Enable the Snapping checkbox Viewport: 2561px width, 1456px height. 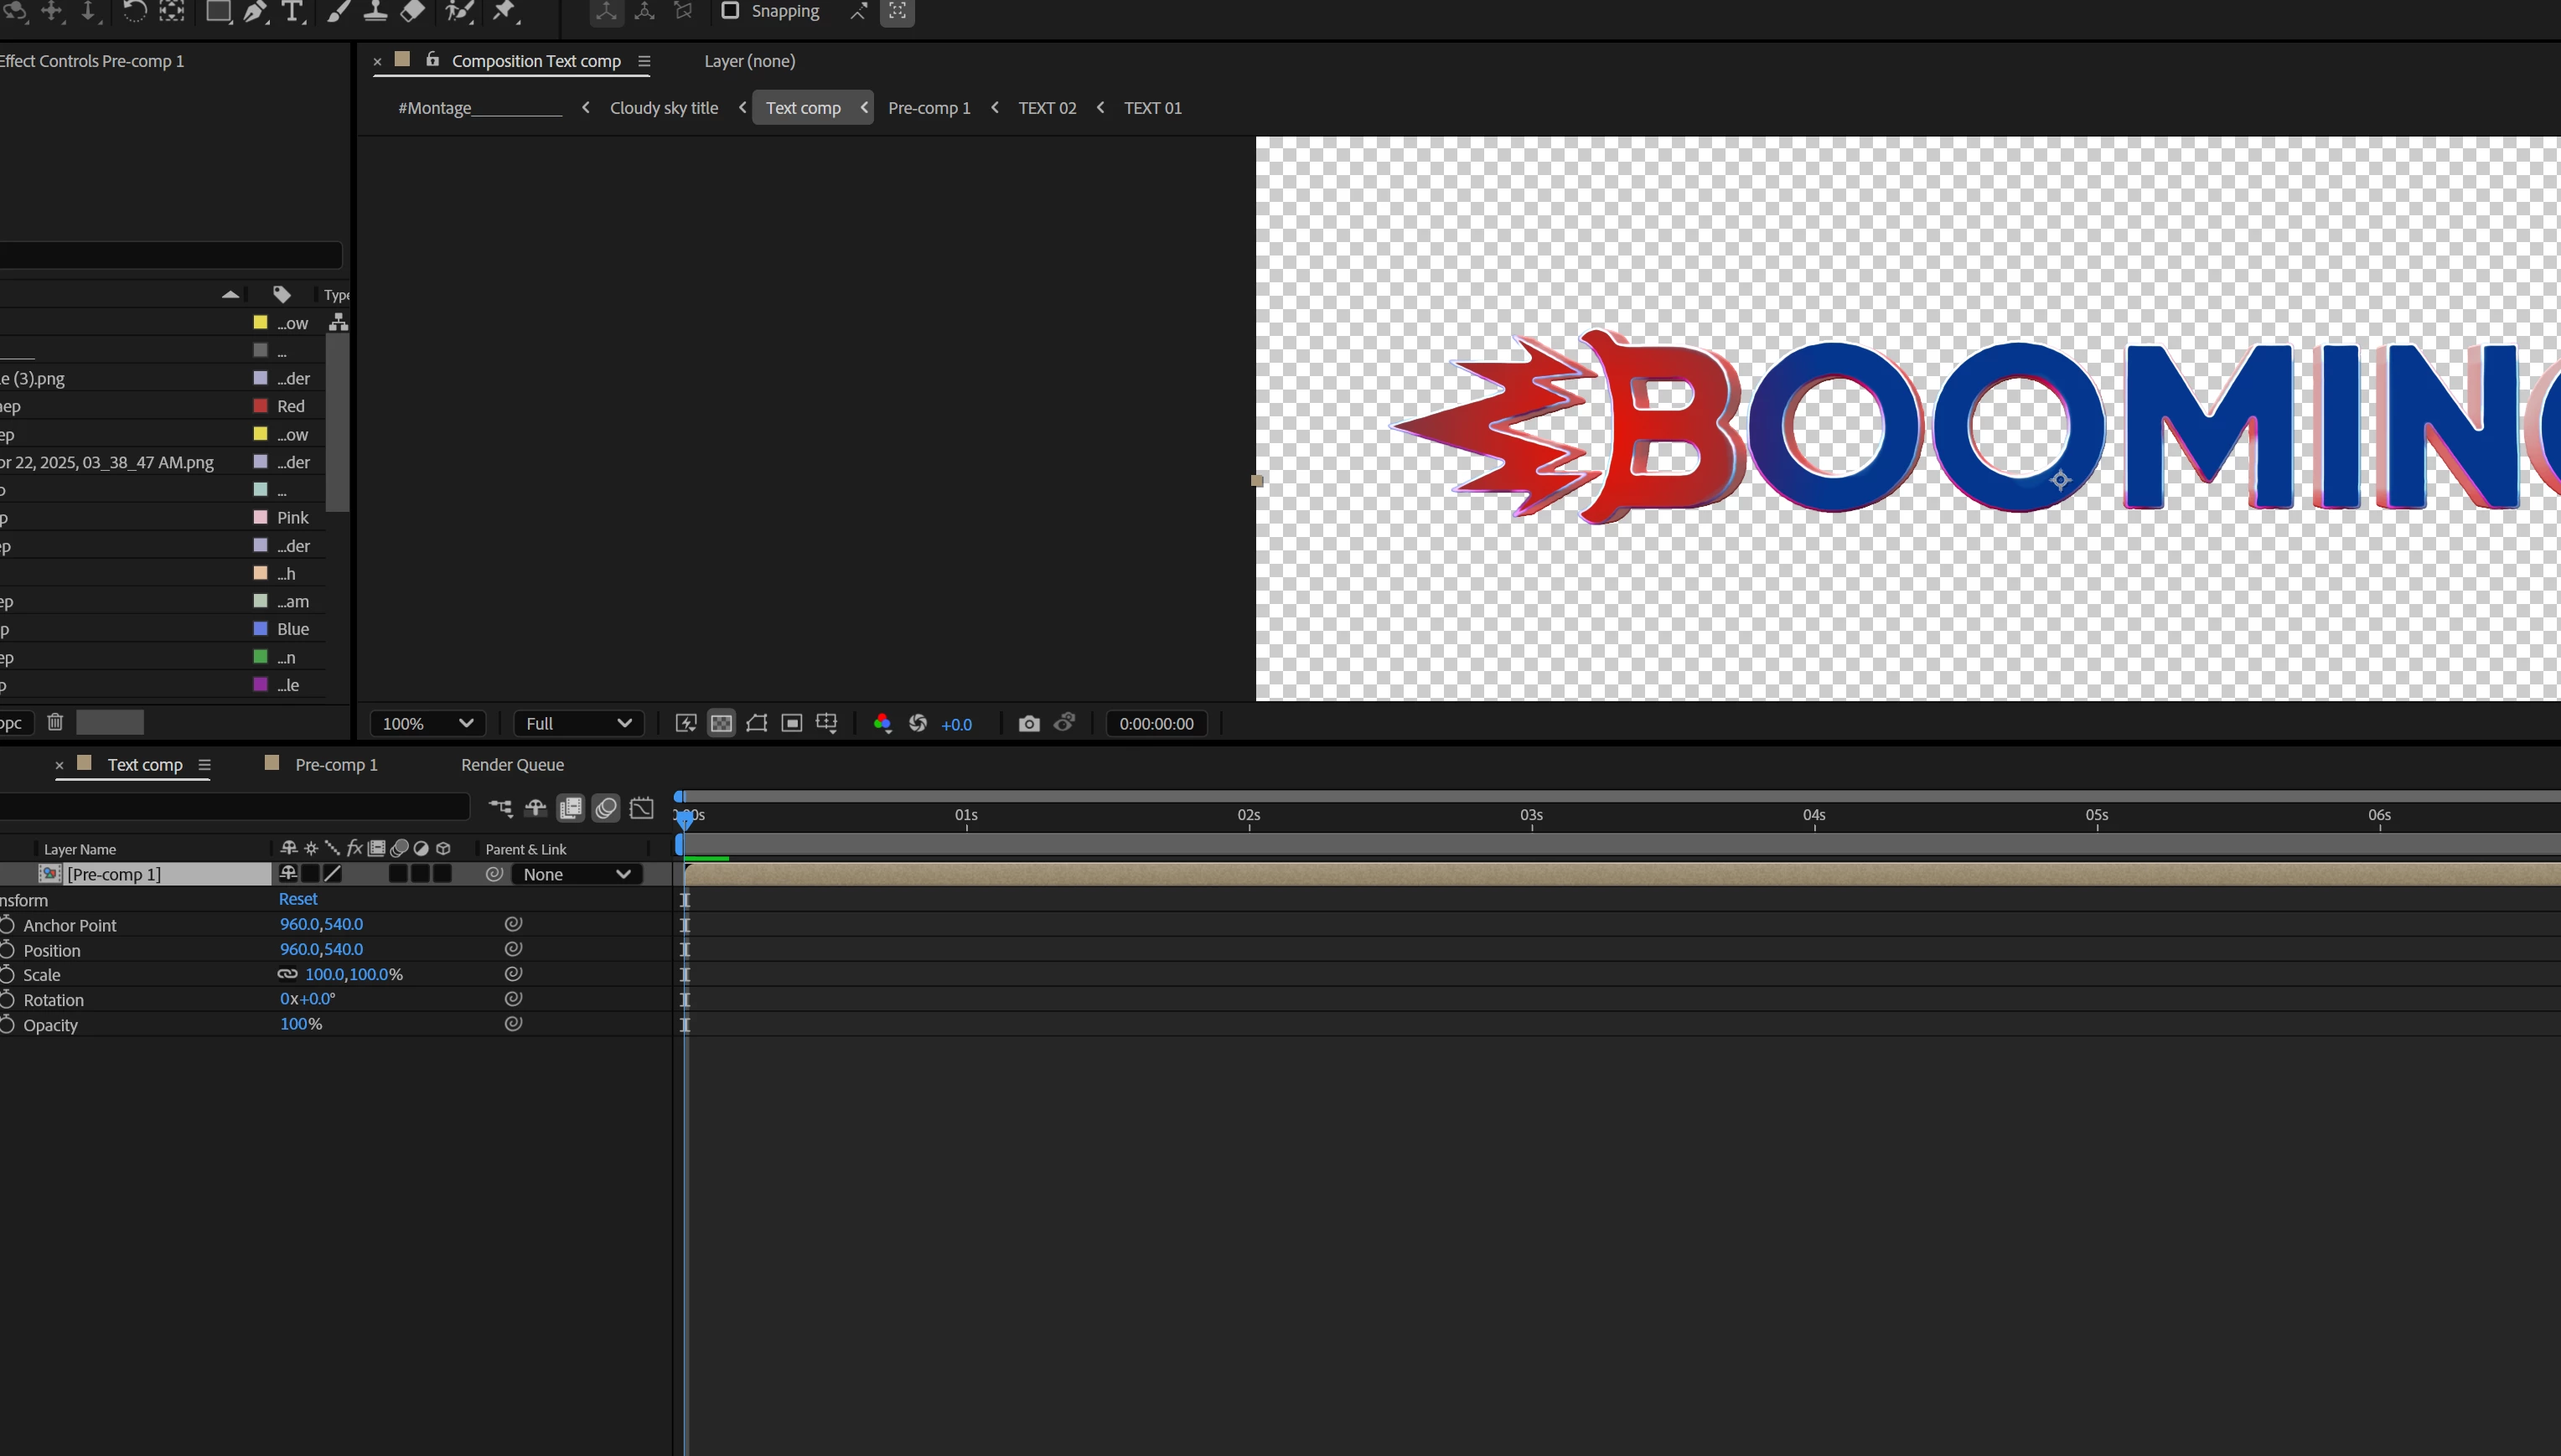730,11
